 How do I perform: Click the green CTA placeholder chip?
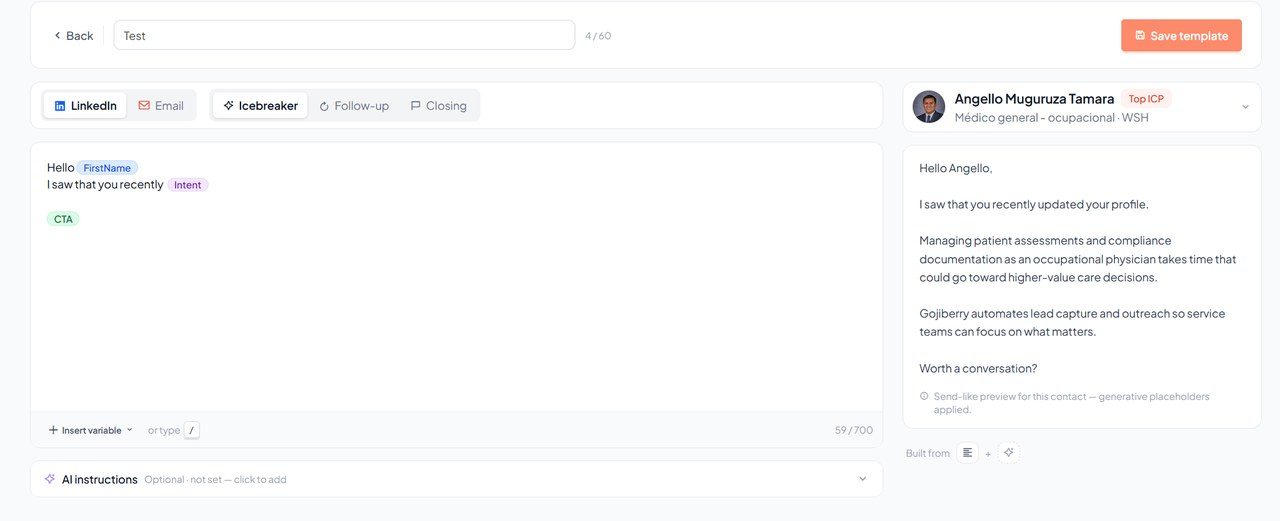[63, 219]
